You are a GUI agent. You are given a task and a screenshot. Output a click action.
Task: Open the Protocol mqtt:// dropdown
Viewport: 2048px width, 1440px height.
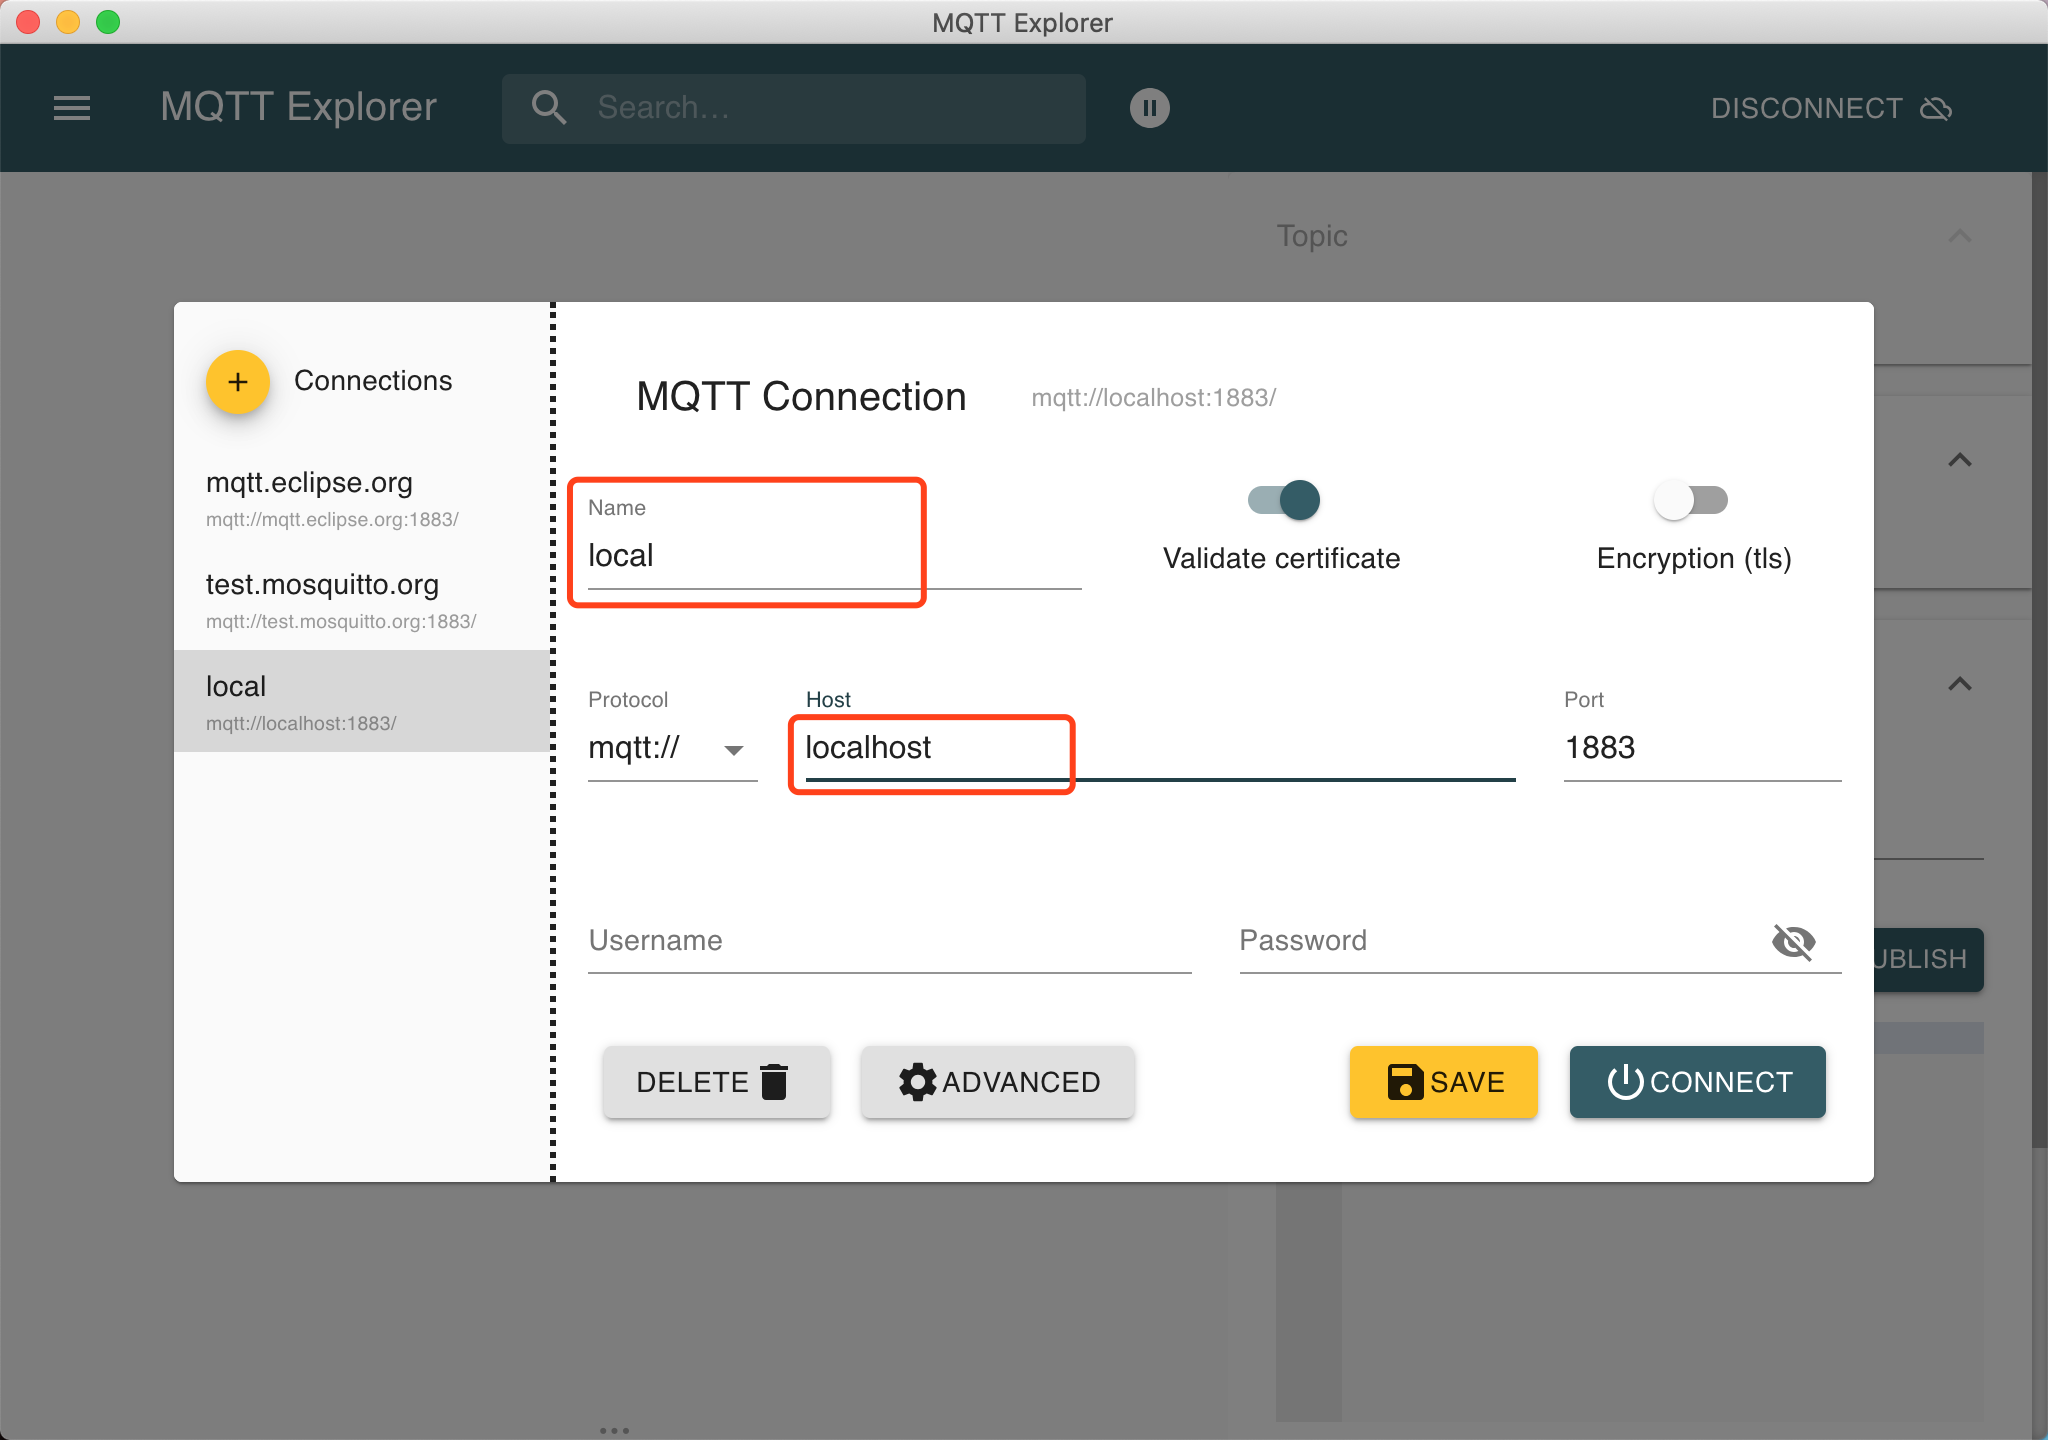[670, 748]
